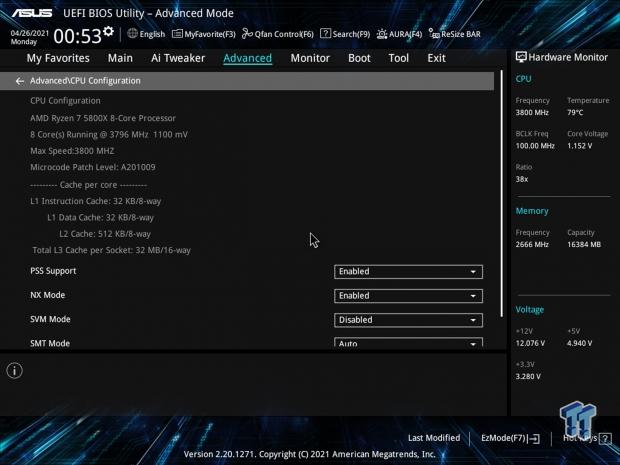Click the Memory section heading
The width and height of the screenshot is (620, 465).
(x=532, y=211)
